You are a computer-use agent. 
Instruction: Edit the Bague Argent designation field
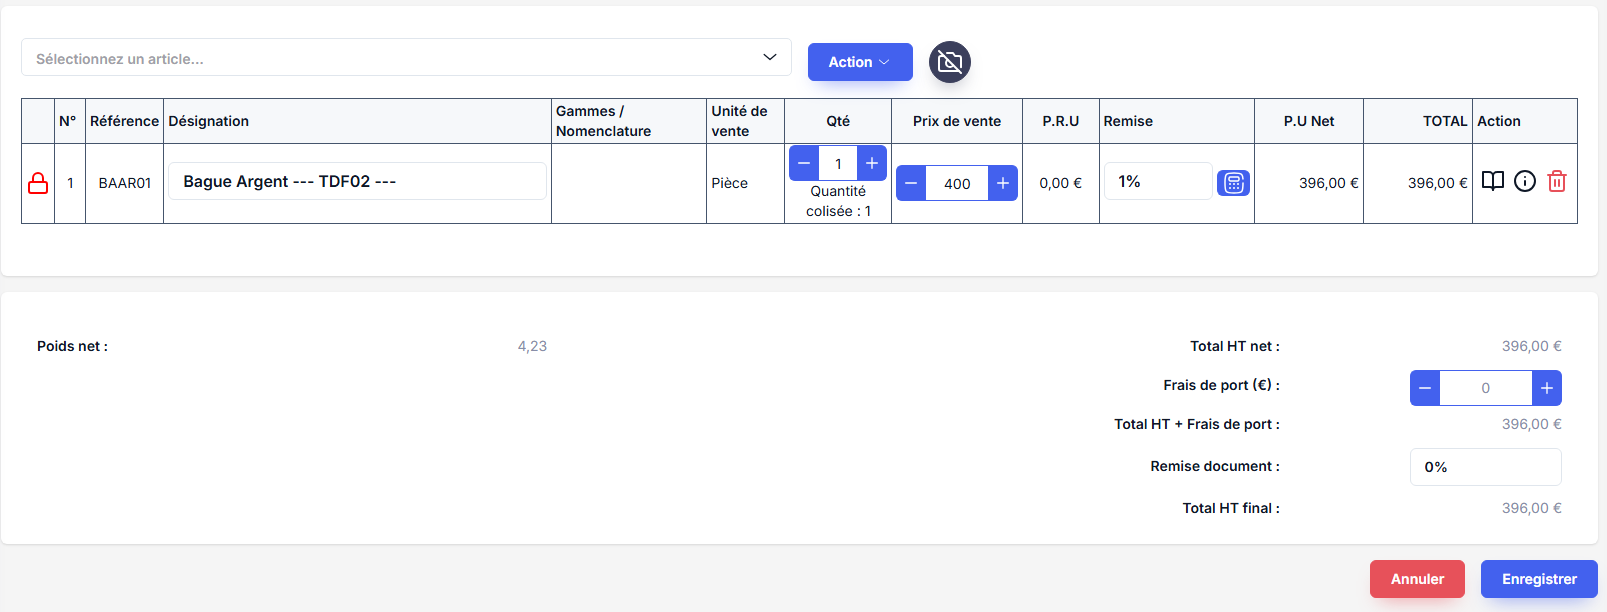[357, 181]
